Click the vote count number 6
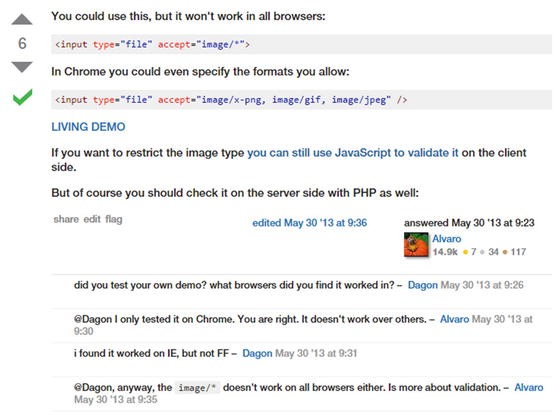This screenshot has width=560, height=417. click(x=22, y=43)
